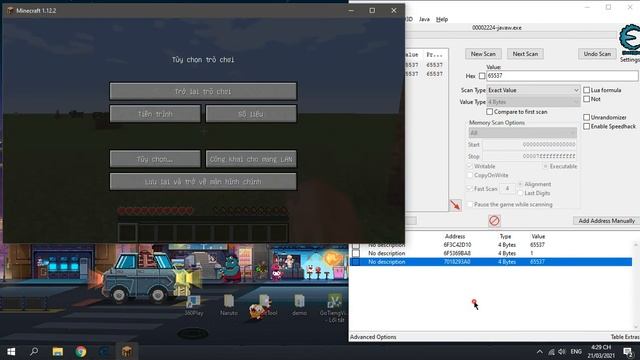640x360 pixels.
Task: Click Minecraft 'Tùy chọn...' button
Action: [155, 159]
